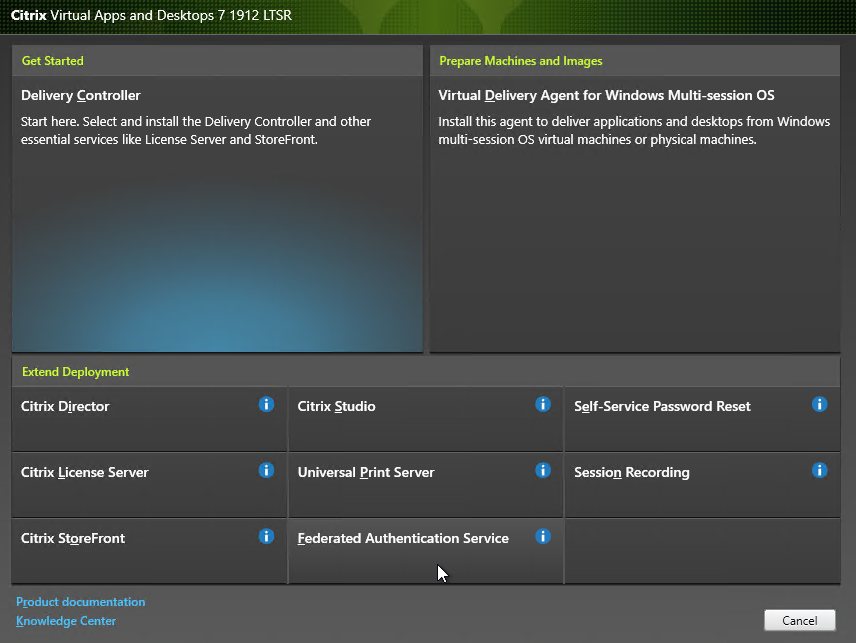The width and height of the screenshot is (856, 643).
Task: Select Universal Print Server option
Action: pos(366,473)
